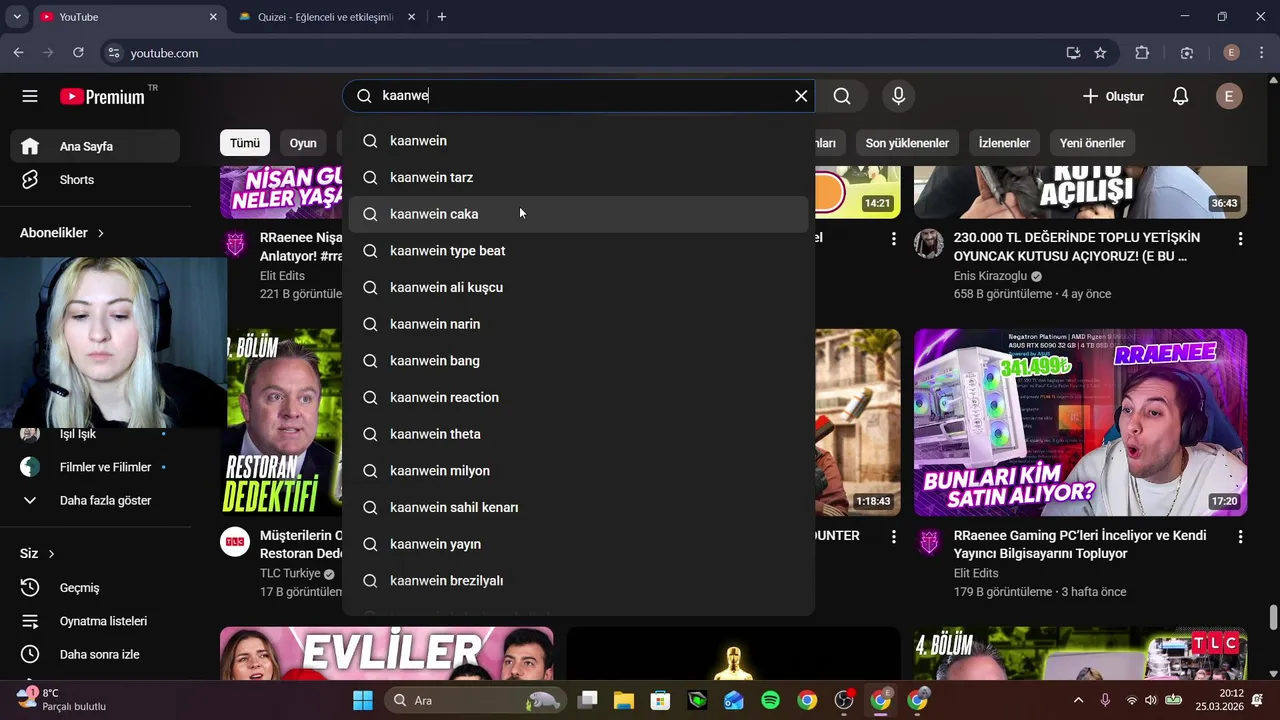
Task: Go to Ana Sayfa in the sidebar
Action: pyautogui.click(x=96, y=146)
